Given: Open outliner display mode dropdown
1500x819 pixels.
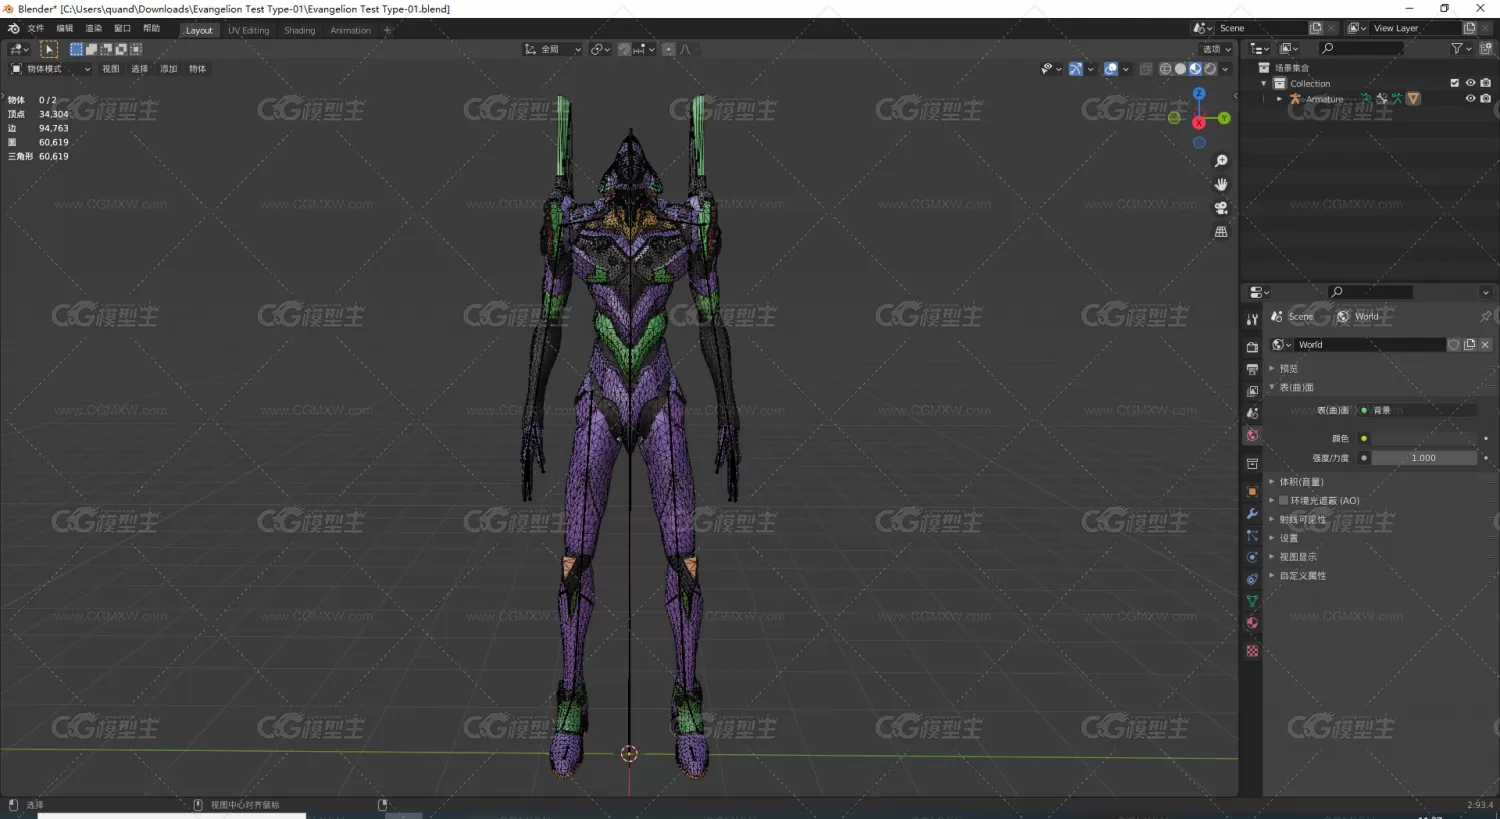Looking at the screenshot, I should pos(1290,48).
